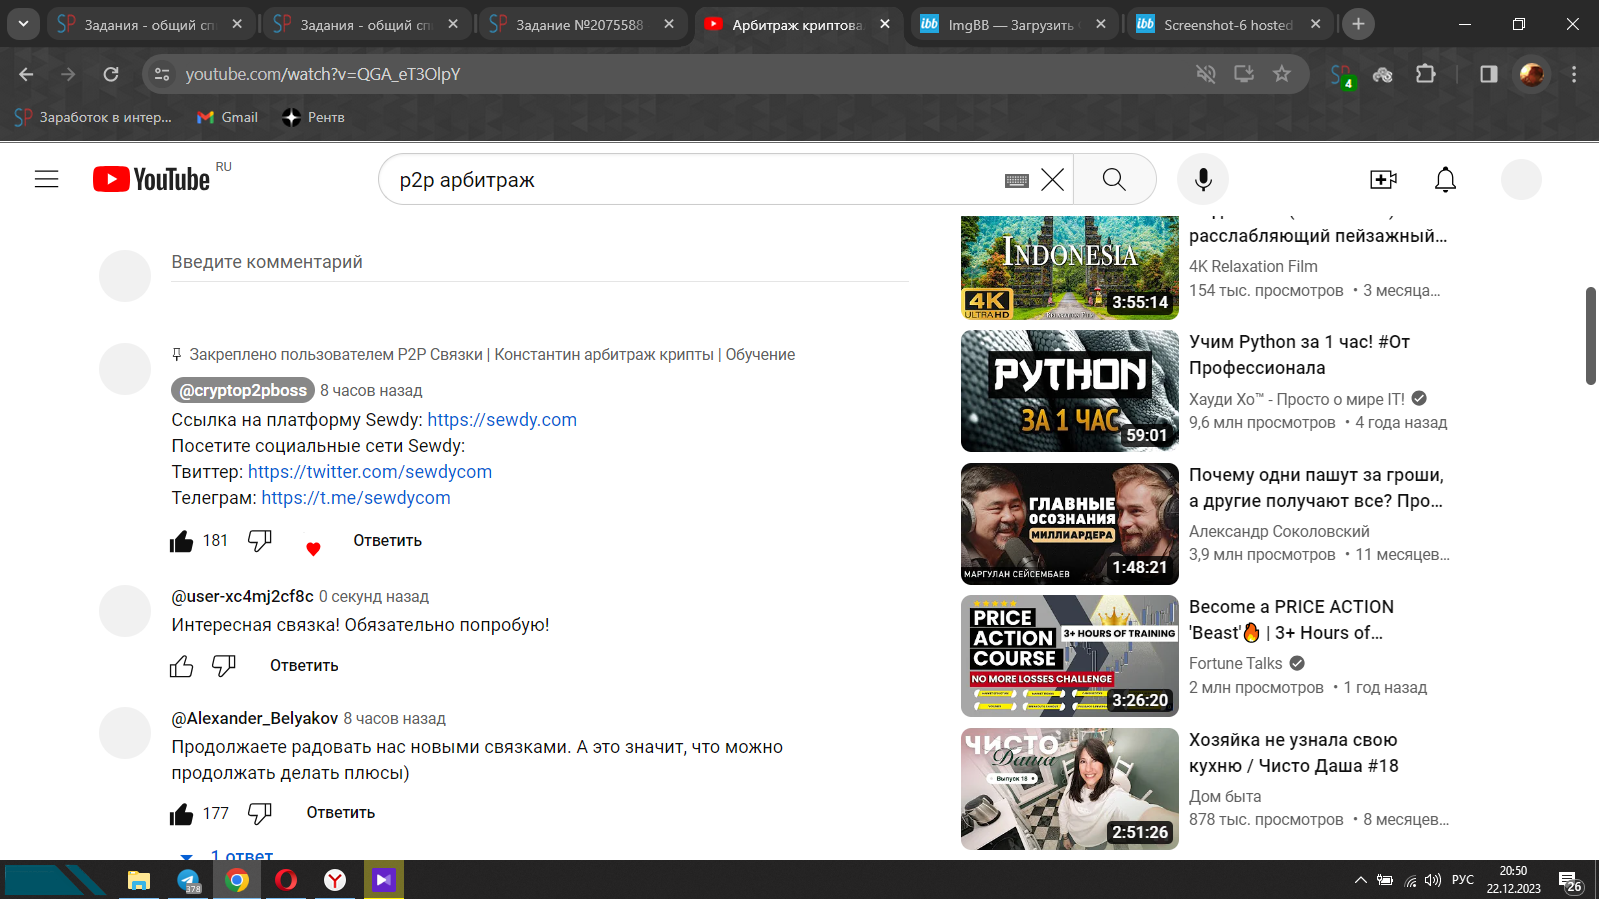Go to the YouTube home logo
This screenshot has height=899, width=1599.
(152, 179)
